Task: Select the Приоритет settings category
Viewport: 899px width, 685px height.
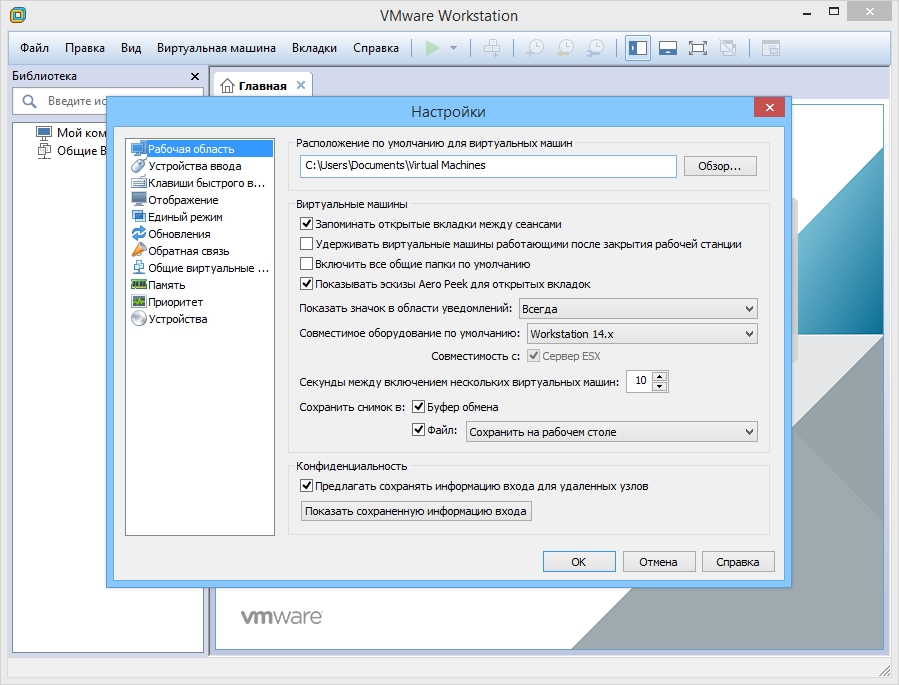Action: [175, 302]
